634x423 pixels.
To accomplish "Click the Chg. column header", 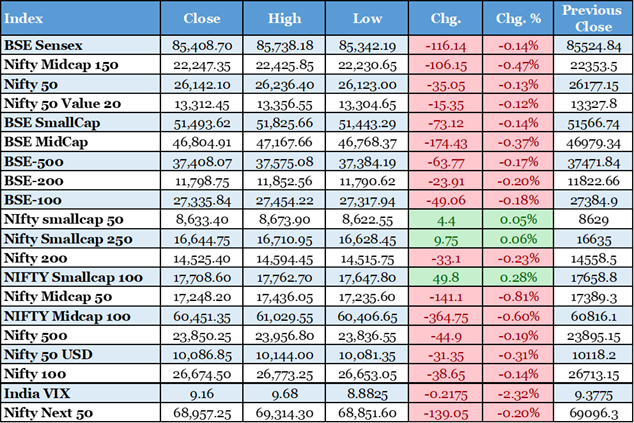I will coord(446,19).
